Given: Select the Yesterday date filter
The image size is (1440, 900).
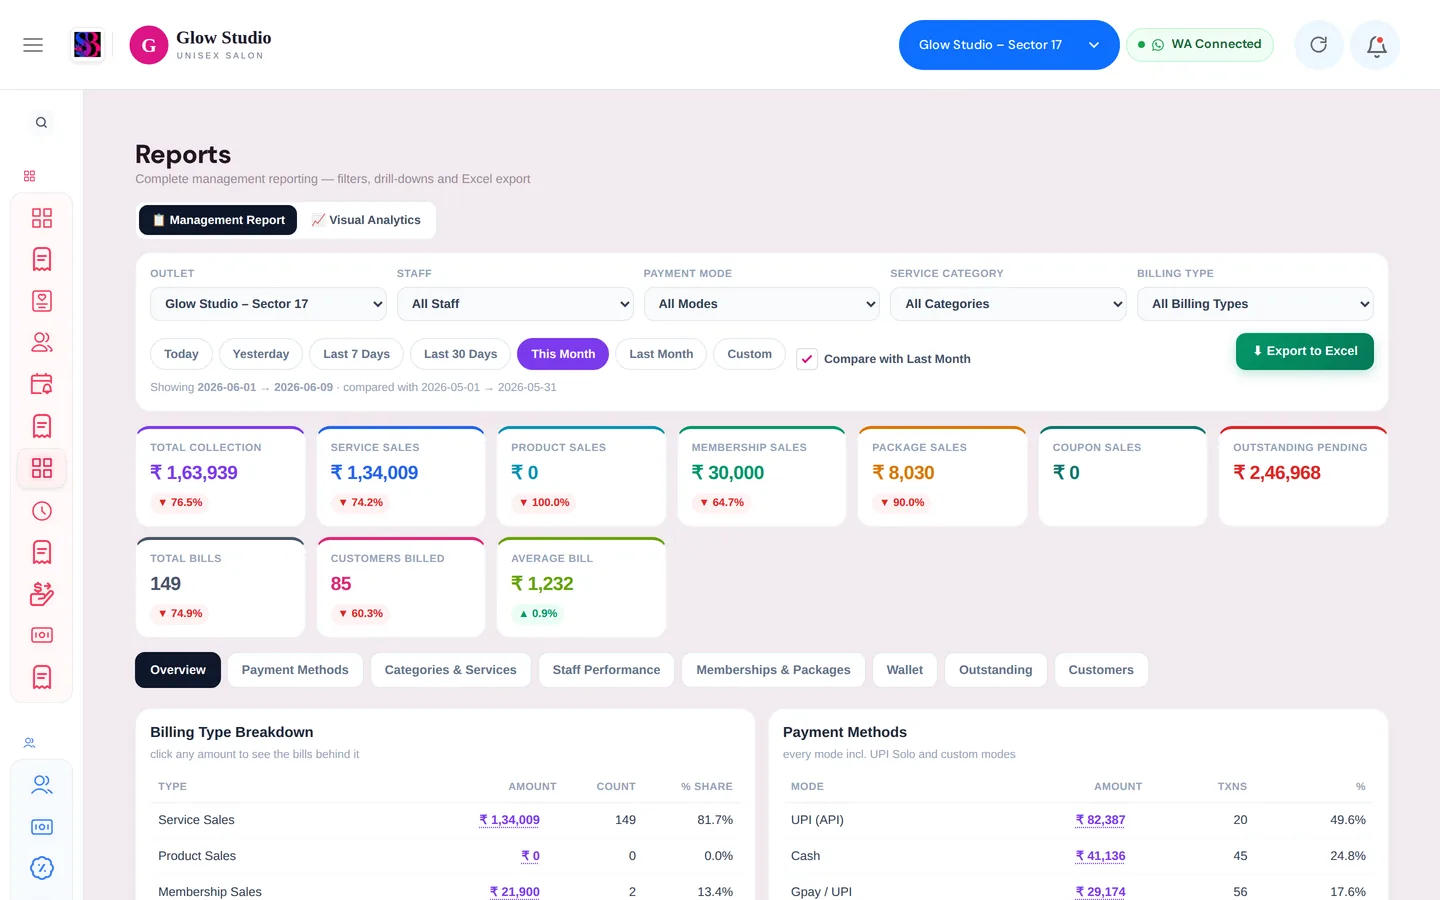Looking at the screenshot, I should click(x=261, y=354).
